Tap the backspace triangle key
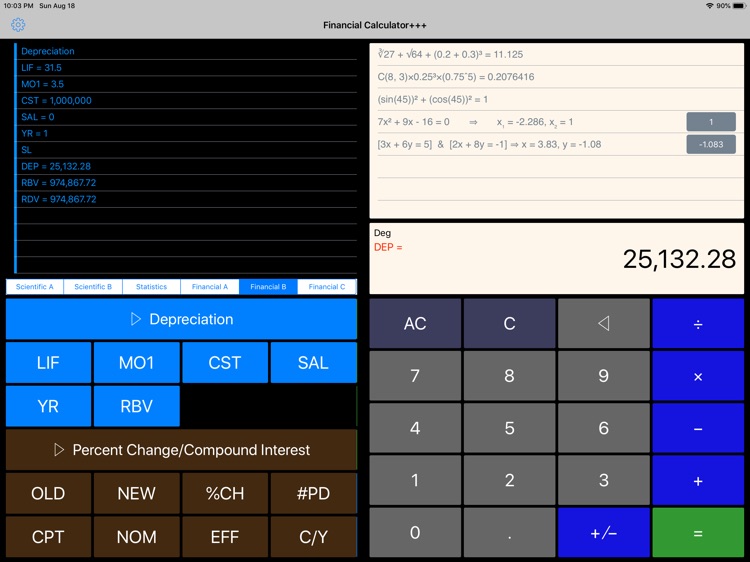750x562 pixels. click(x=604, y=323)
